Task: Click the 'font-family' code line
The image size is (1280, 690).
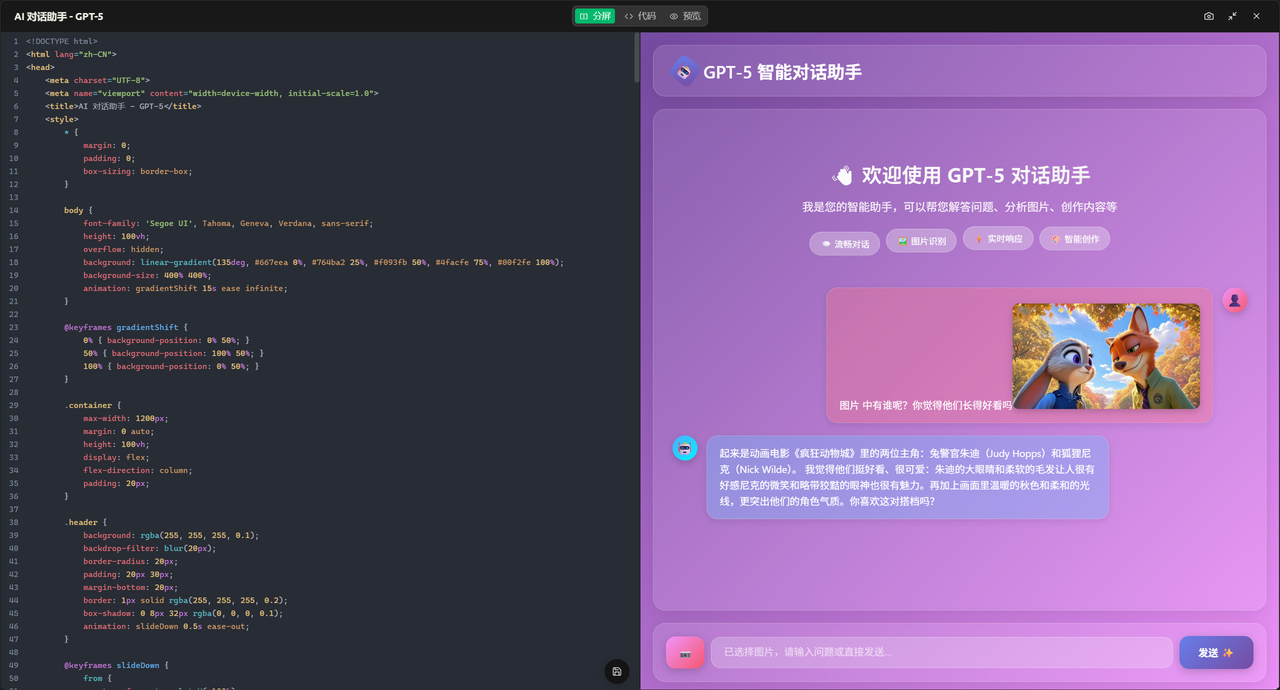Action: 228,223
